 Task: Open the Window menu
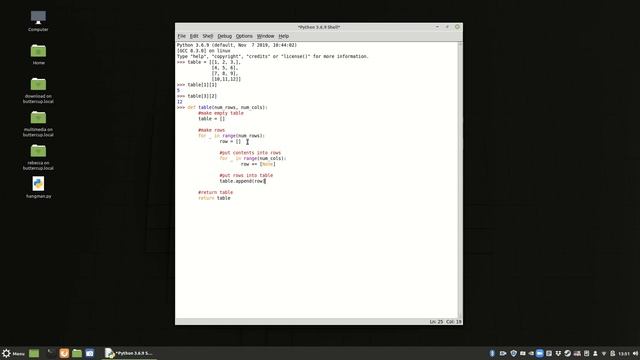pos(265,36)
